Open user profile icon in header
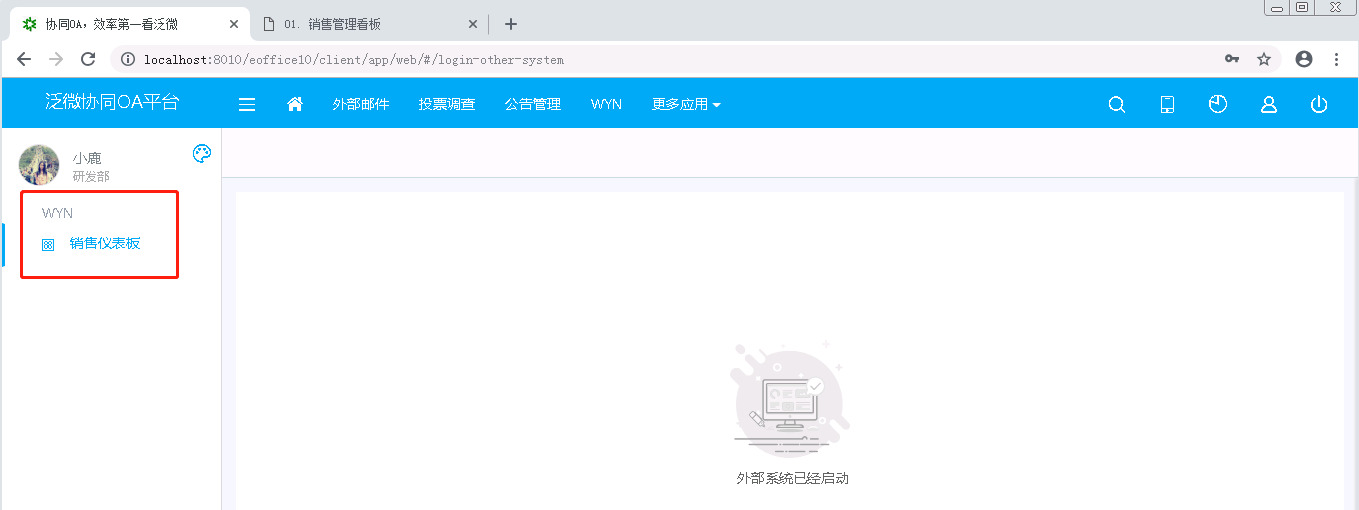The image size is (1359, 510). [1268, 104]
